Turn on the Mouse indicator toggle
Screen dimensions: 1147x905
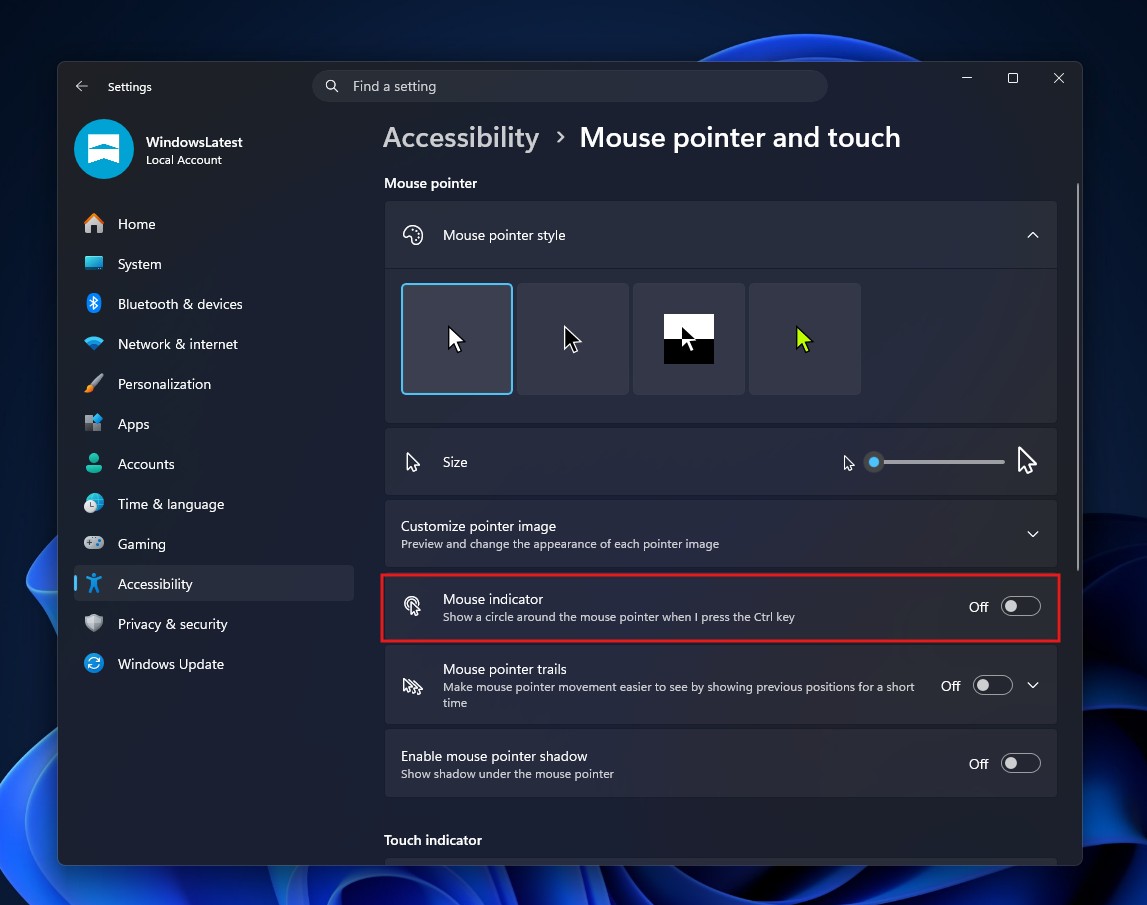[x=1020, y=607]
